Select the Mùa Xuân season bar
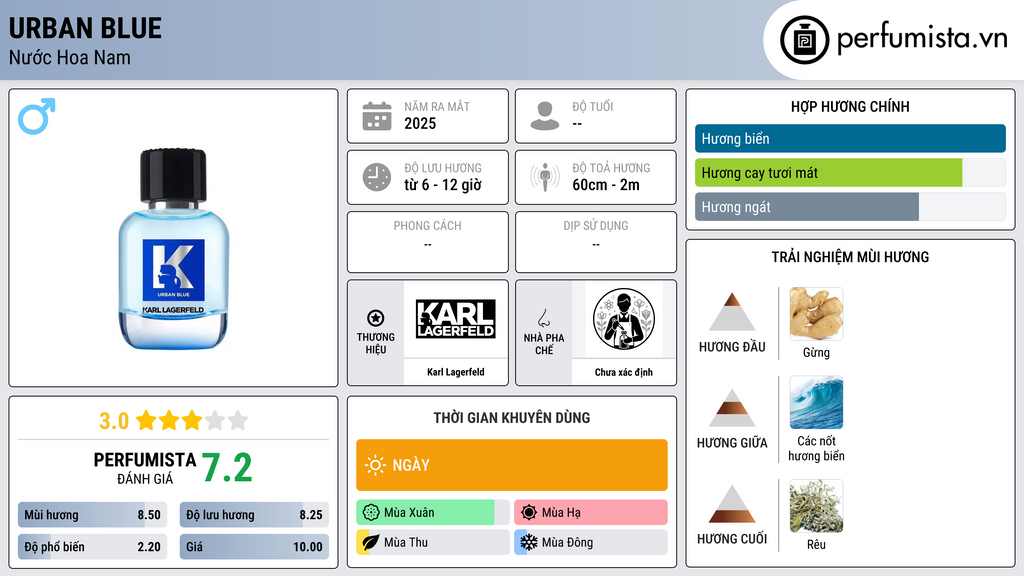This screenshot has width=1024, height=576. pos(432,513)
